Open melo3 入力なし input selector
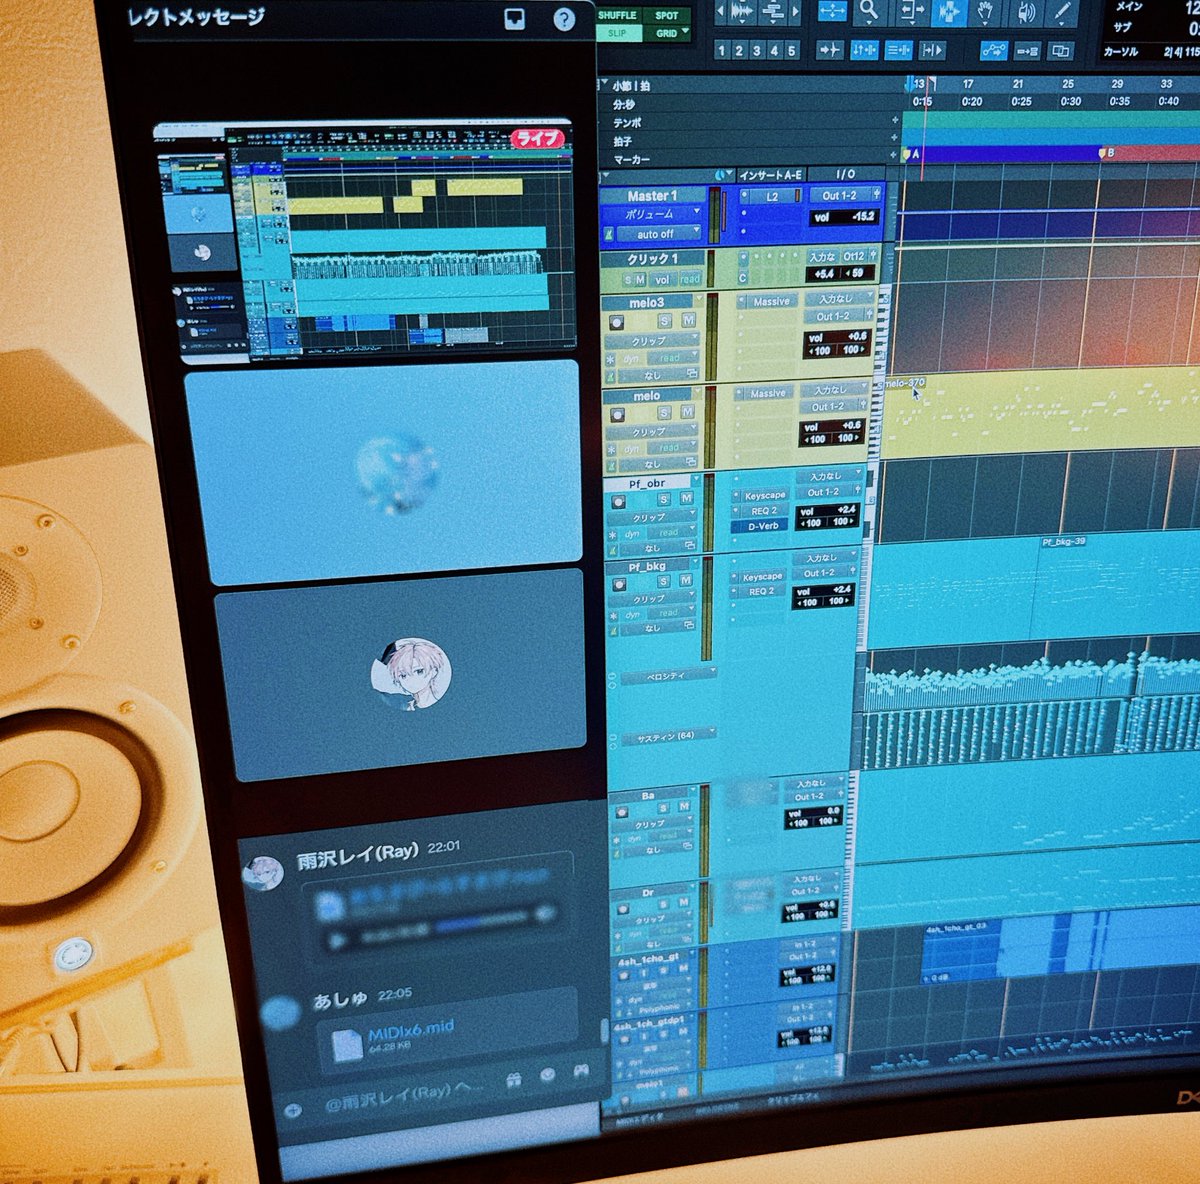1200x1184 pixels. pos(838,299)
